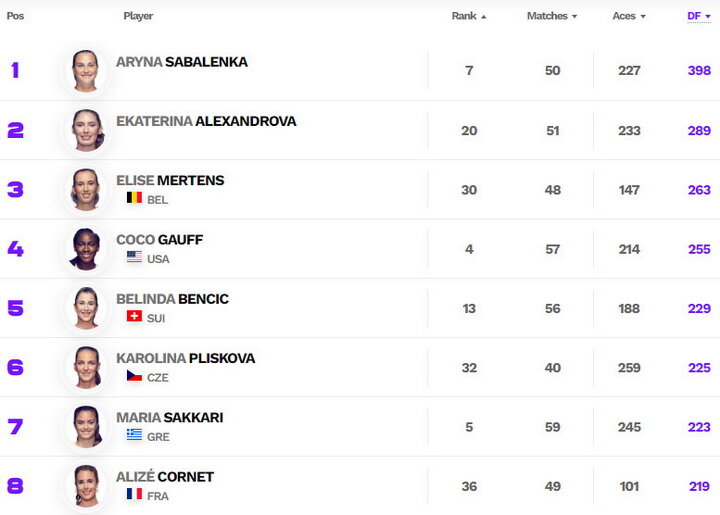Click the Switzerland flag icon
Viewport: 720px width, 515px height.
[134, 316]
